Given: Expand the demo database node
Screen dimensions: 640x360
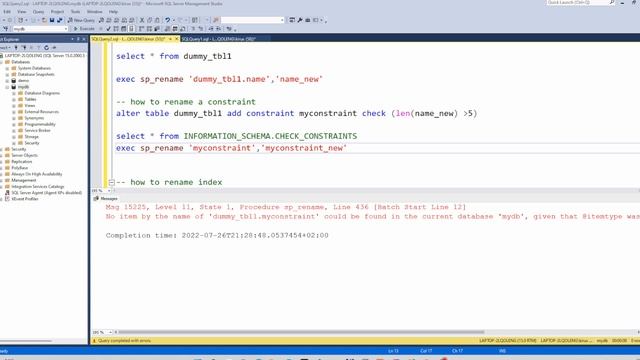Looking at the screenshot, I should [7, 81].
